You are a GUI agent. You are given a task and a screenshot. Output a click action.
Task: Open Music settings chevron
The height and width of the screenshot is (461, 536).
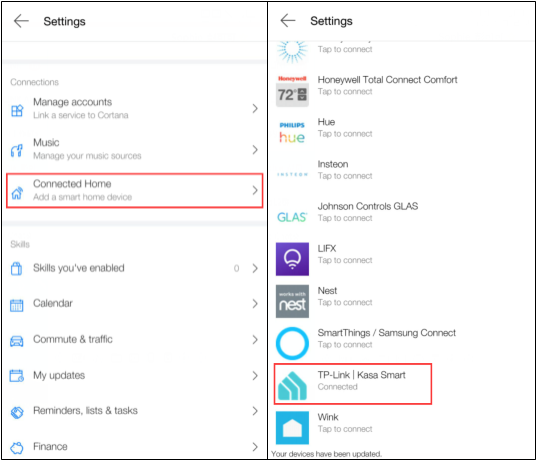255,149
